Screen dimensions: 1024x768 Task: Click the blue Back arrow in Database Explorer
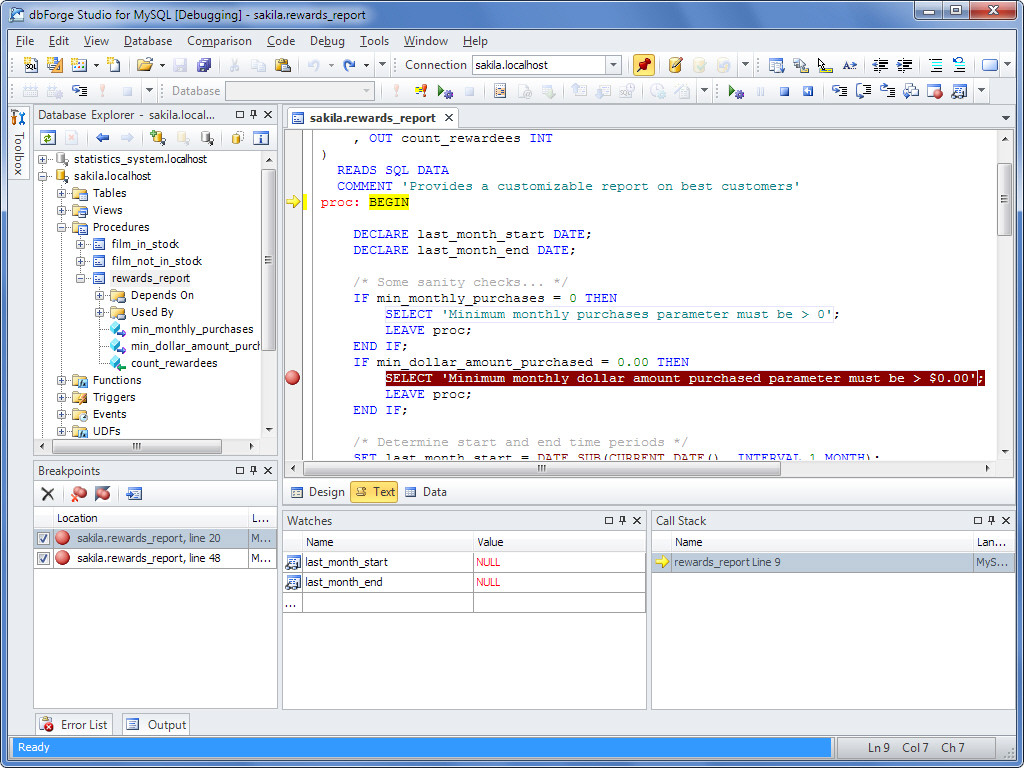tap(103, 138)
